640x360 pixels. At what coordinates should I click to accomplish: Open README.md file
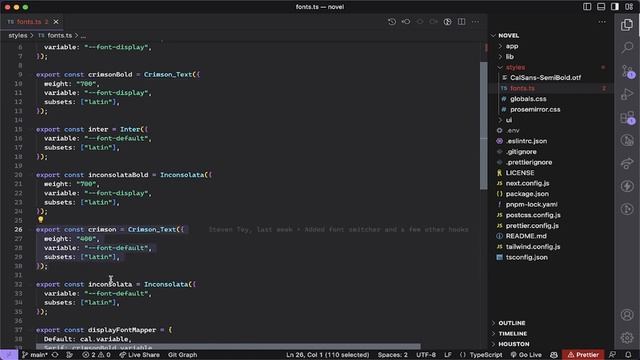pos(526,236)
